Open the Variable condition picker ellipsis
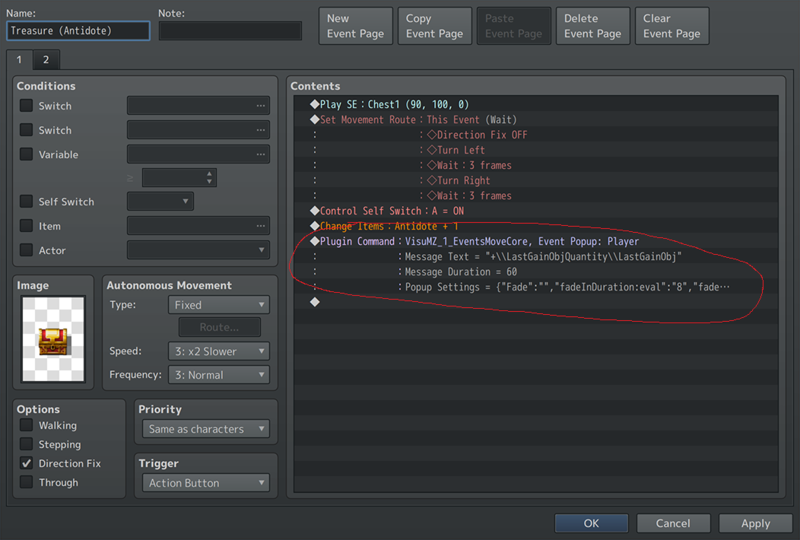Screen dimensions: 800x540 point(260,154)
